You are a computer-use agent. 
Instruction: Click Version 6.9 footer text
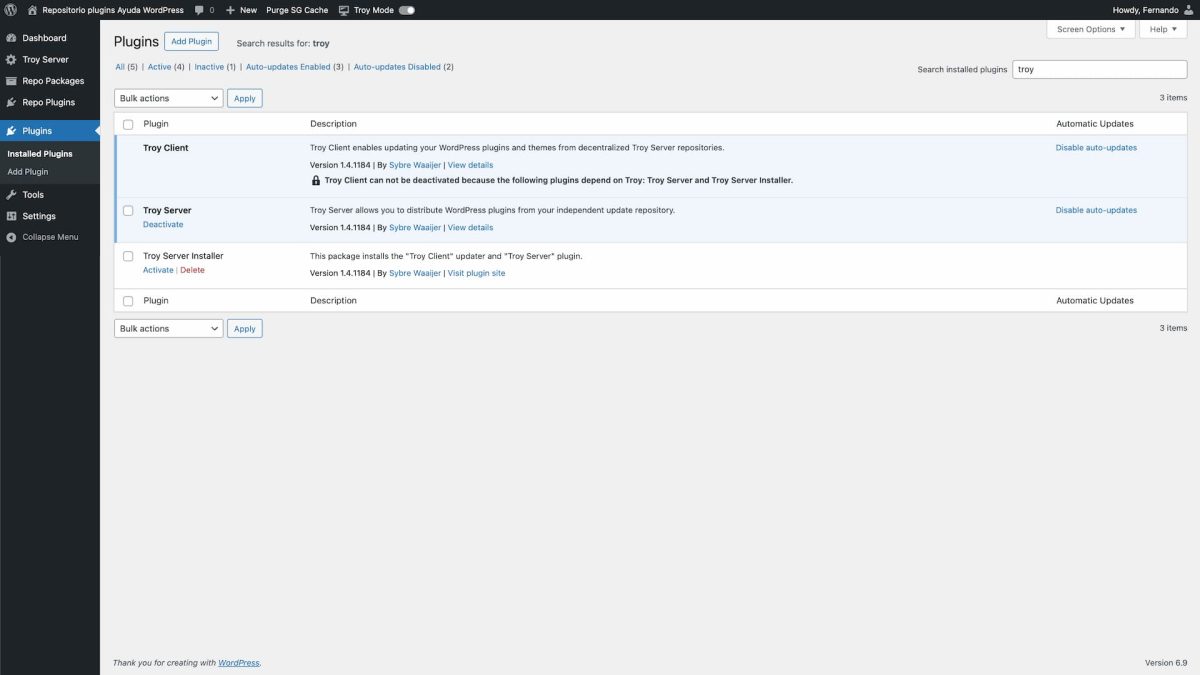pos(1166,663)
